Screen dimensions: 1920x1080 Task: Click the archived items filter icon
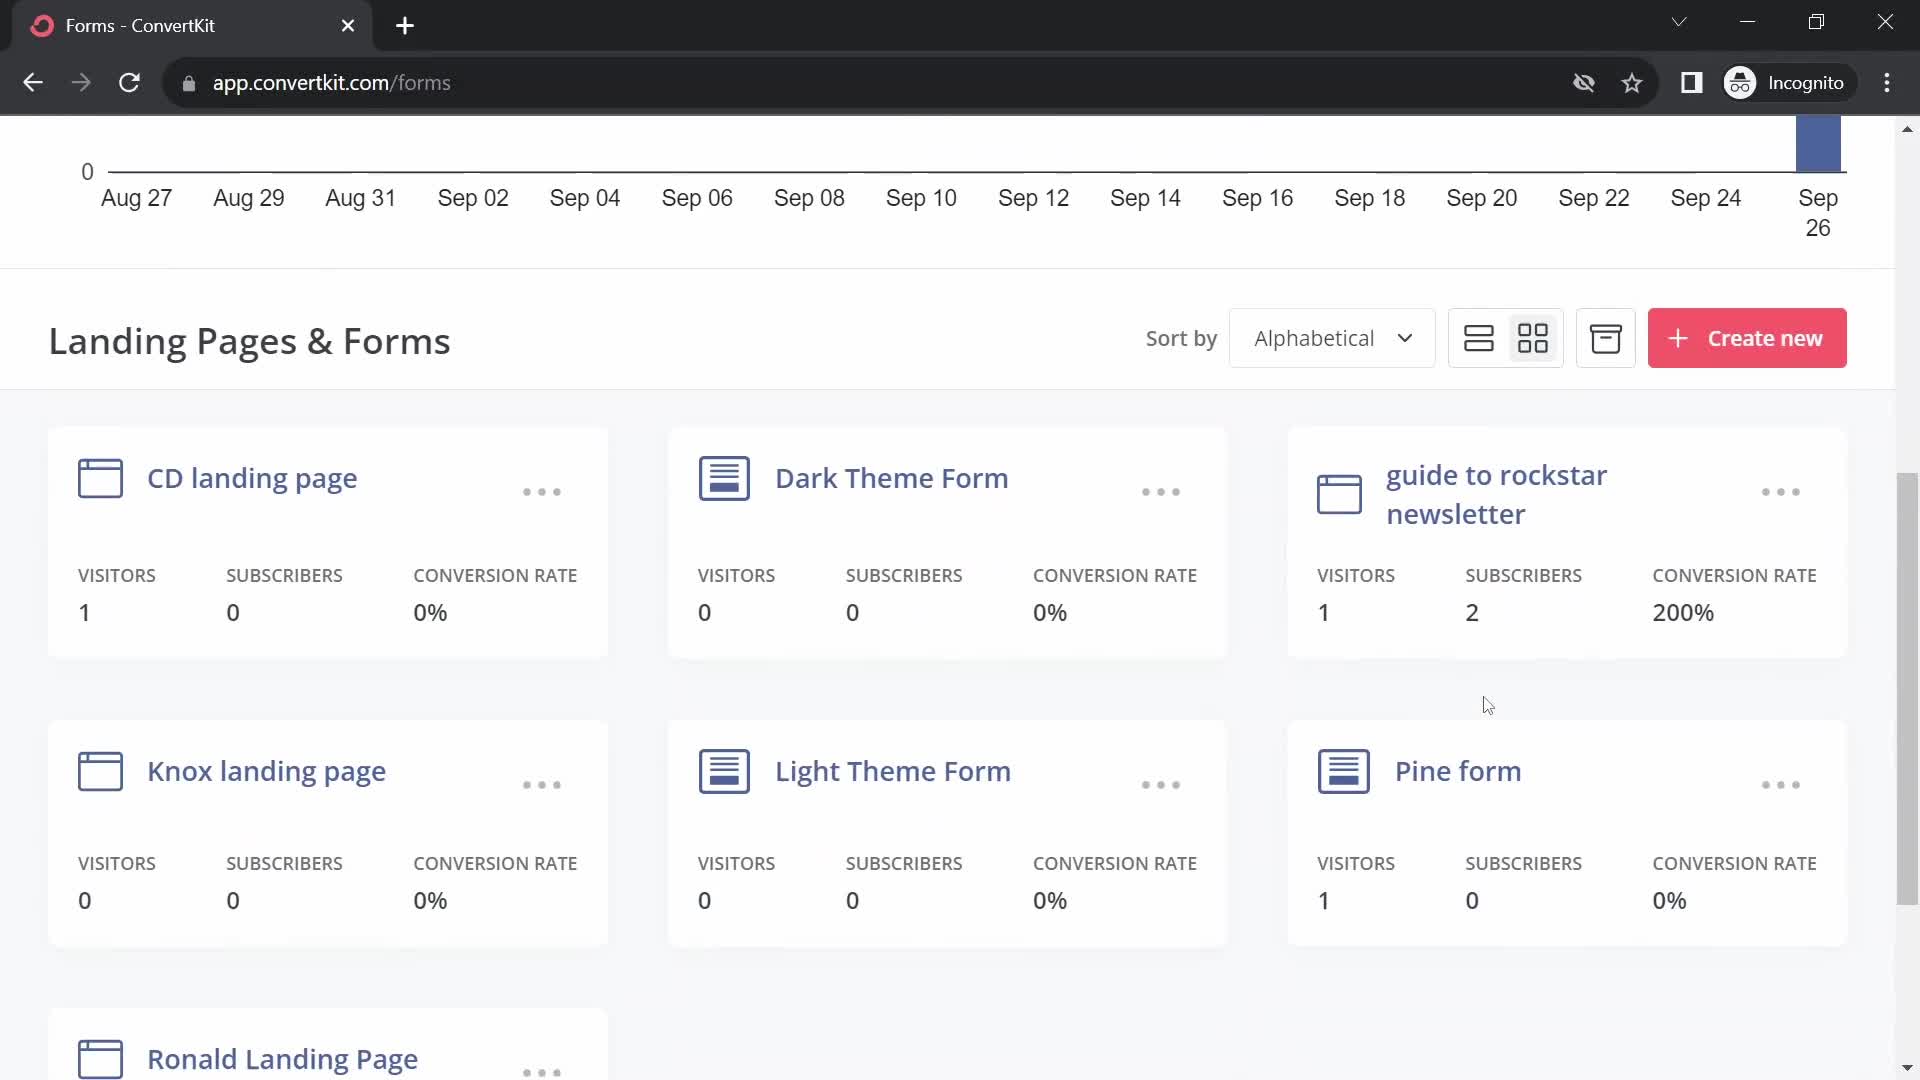1606,339
